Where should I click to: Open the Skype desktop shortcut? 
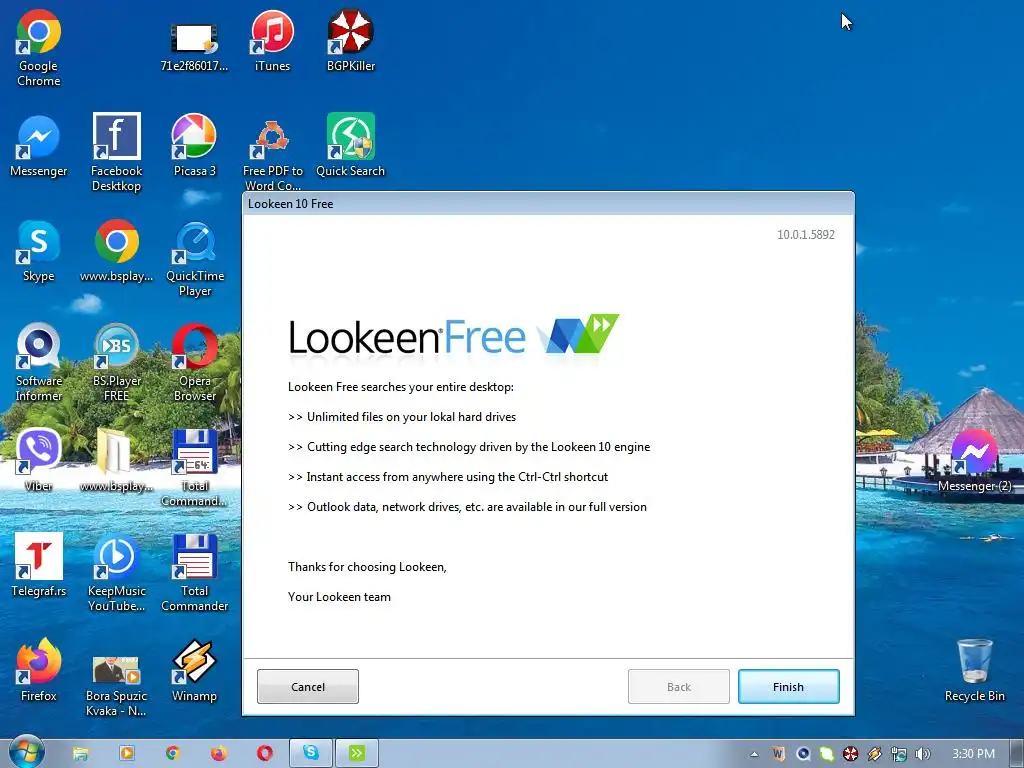point(39,251)
